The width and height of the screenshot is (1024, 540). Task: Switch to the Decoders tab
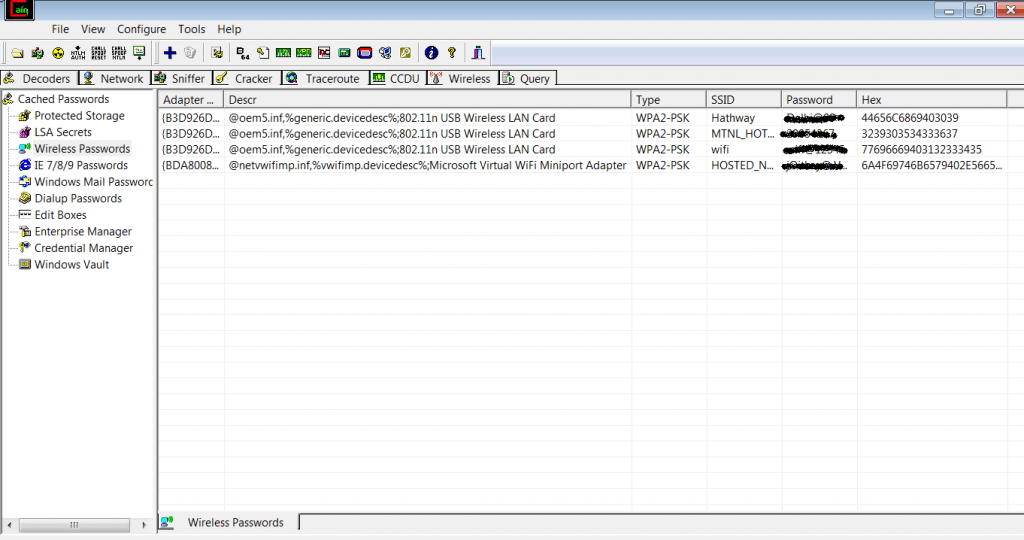tap(39, 78)
